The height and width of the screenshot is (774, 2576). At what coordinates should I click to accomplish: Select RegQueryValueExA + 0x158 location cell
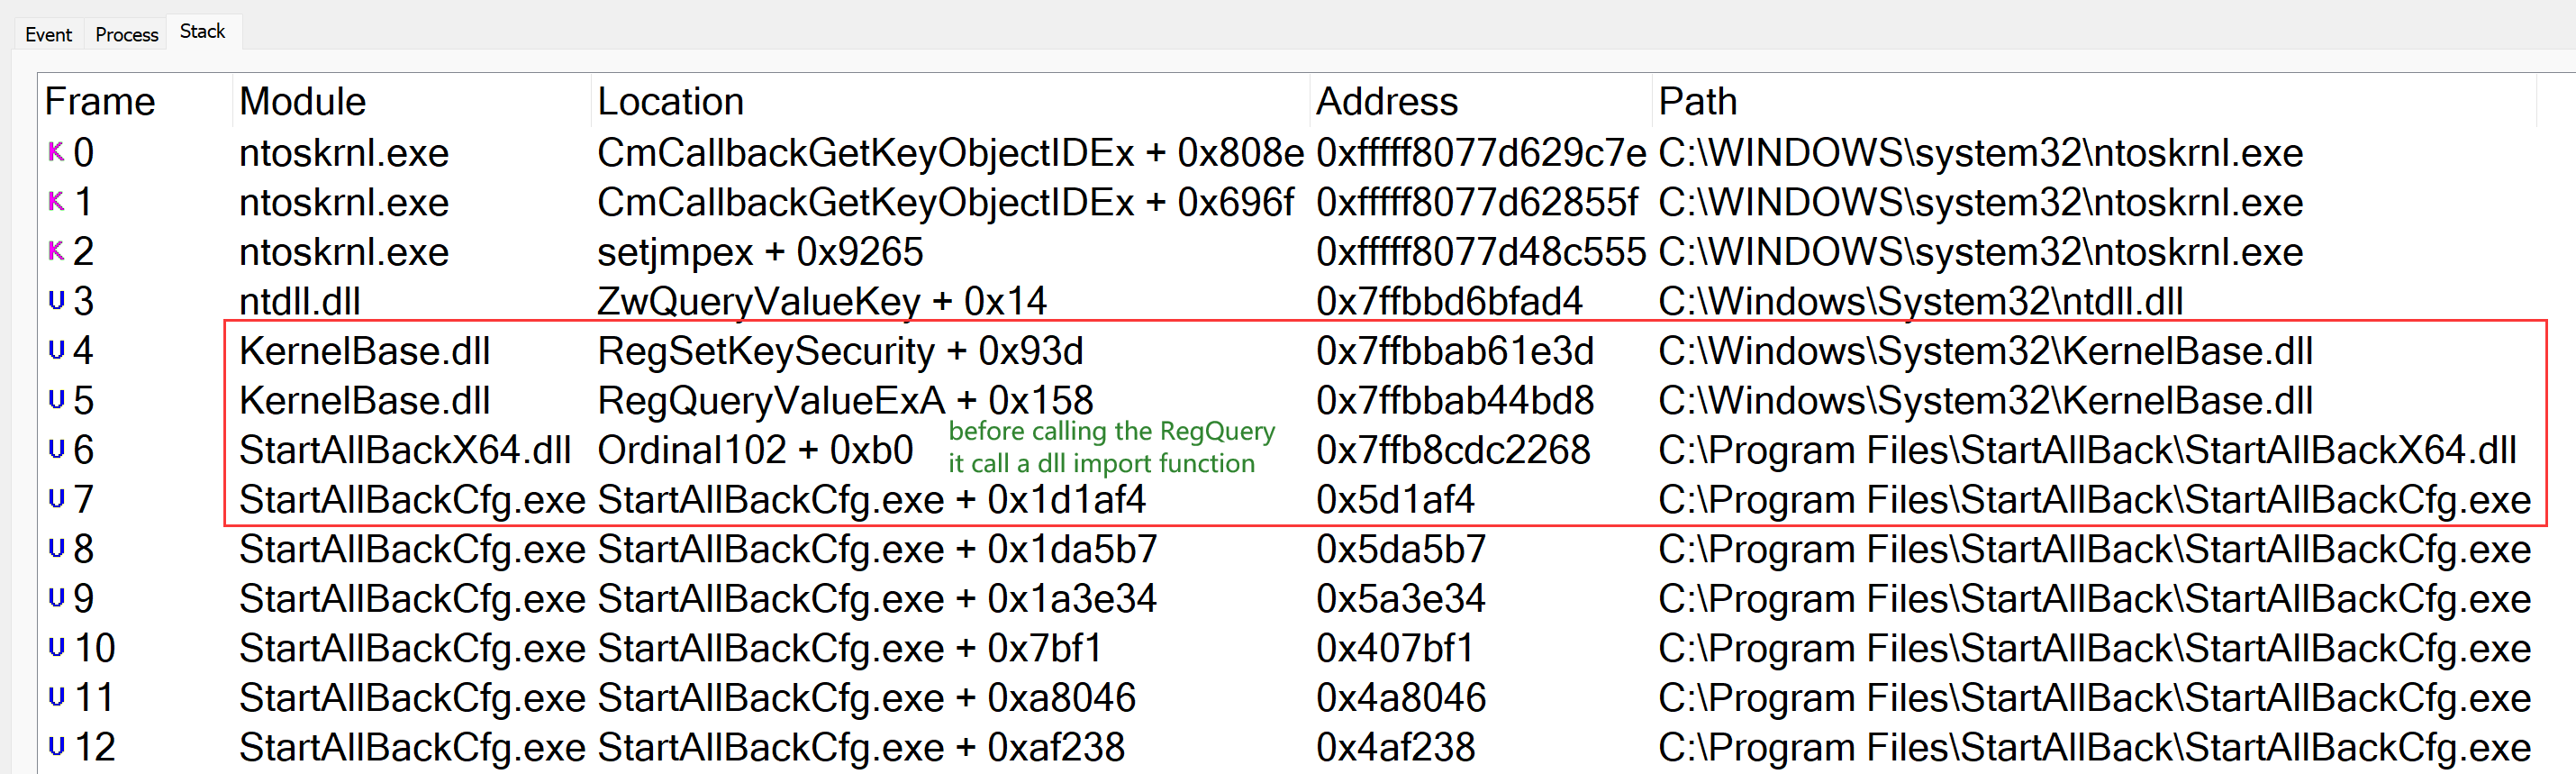click(x=845, y=401)
